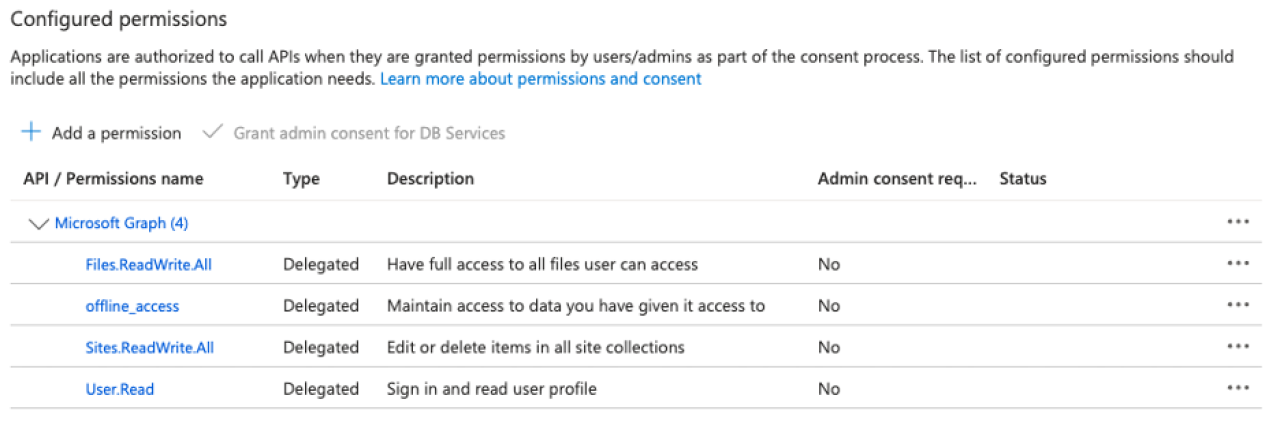Open the Sites.ReadWrite.All permission

pyautogui.click(x=150, y=348)
